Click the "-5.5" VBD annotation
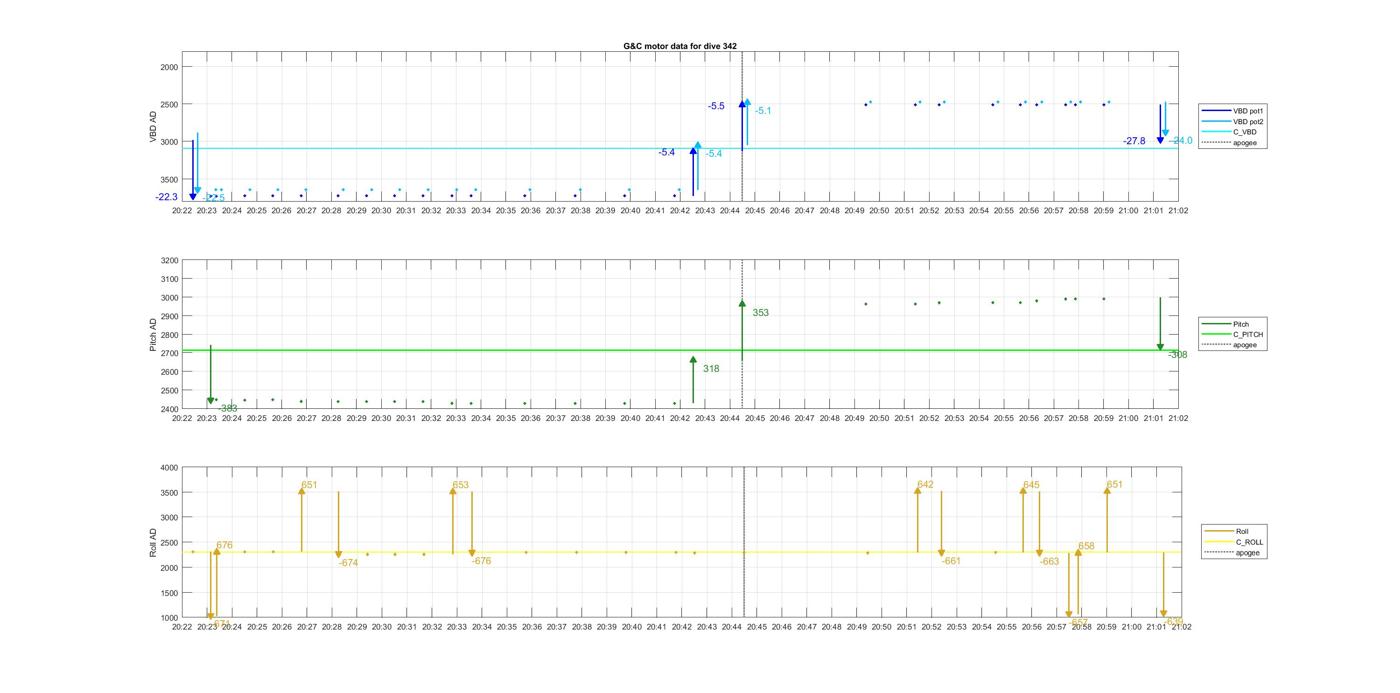The width and height of the screenshot is (1400, 693). [x=716, y=106]
